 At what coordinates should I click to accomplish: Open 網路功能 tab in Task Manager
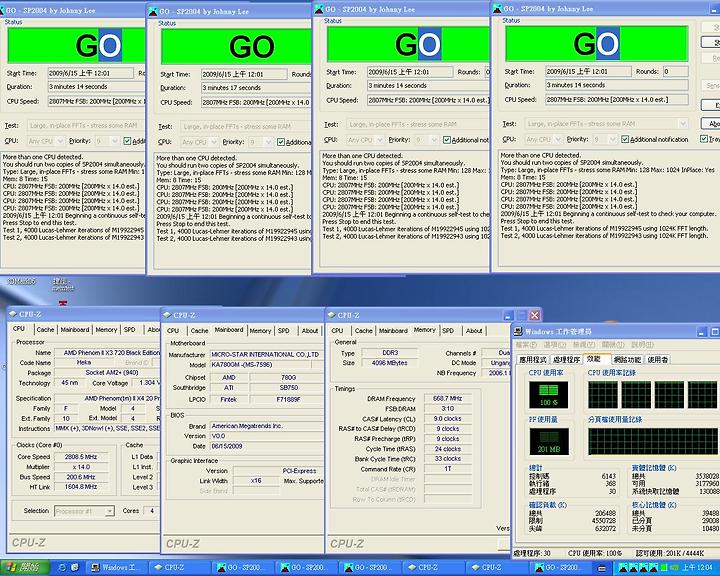(627, 359)
